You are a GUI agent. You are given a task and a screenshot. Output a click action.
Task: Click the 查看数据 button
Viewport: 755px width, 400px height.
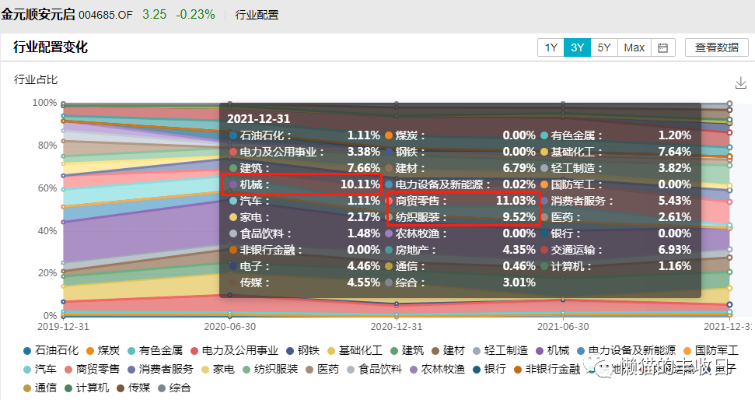point(716,47)
